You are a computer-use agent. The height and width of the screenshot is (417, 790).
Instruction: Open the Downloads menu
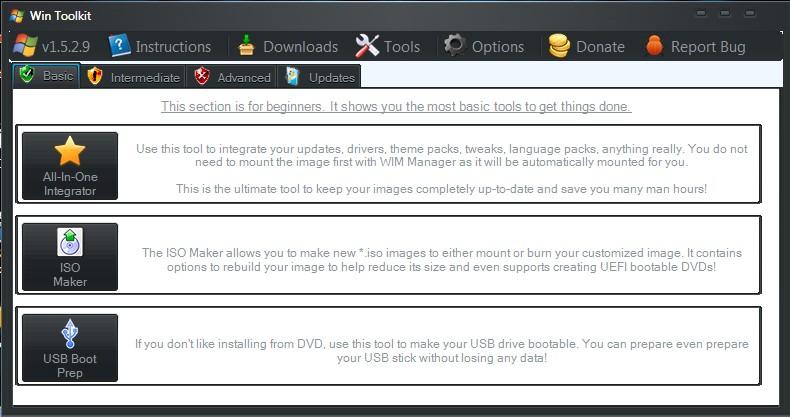coord(288,46)
